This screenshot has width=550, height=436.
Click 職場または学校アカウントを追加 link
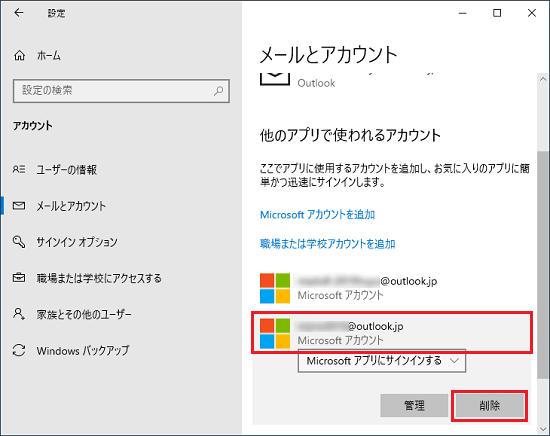coord(328,243)
